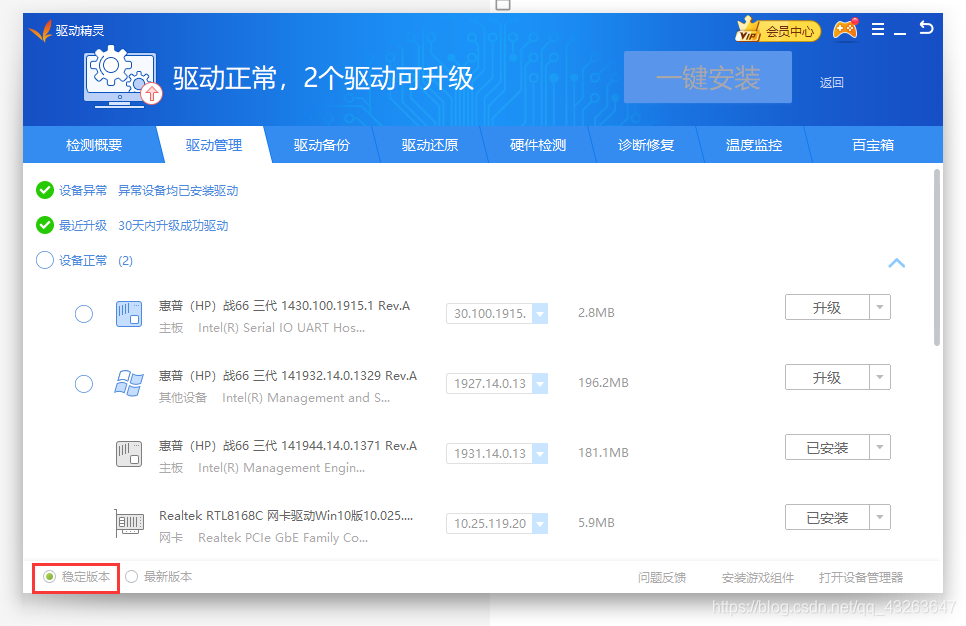The height and width of the screenshot is (626, 966).
Task: Click the back arrow icon at top right
Action: pos(926,28)
